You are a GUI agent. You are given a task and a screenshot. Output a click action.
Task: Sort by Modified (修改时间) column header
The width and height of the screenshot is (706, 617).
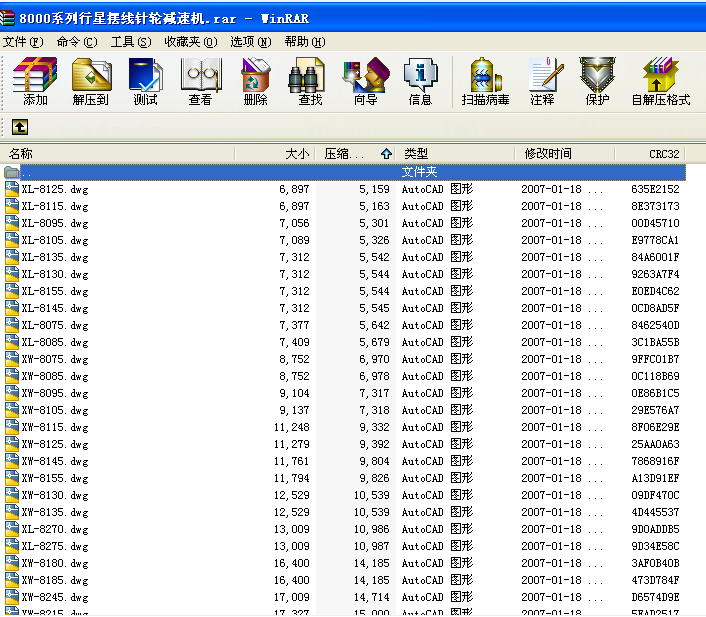pyautogui.click(x=565, y=154)
